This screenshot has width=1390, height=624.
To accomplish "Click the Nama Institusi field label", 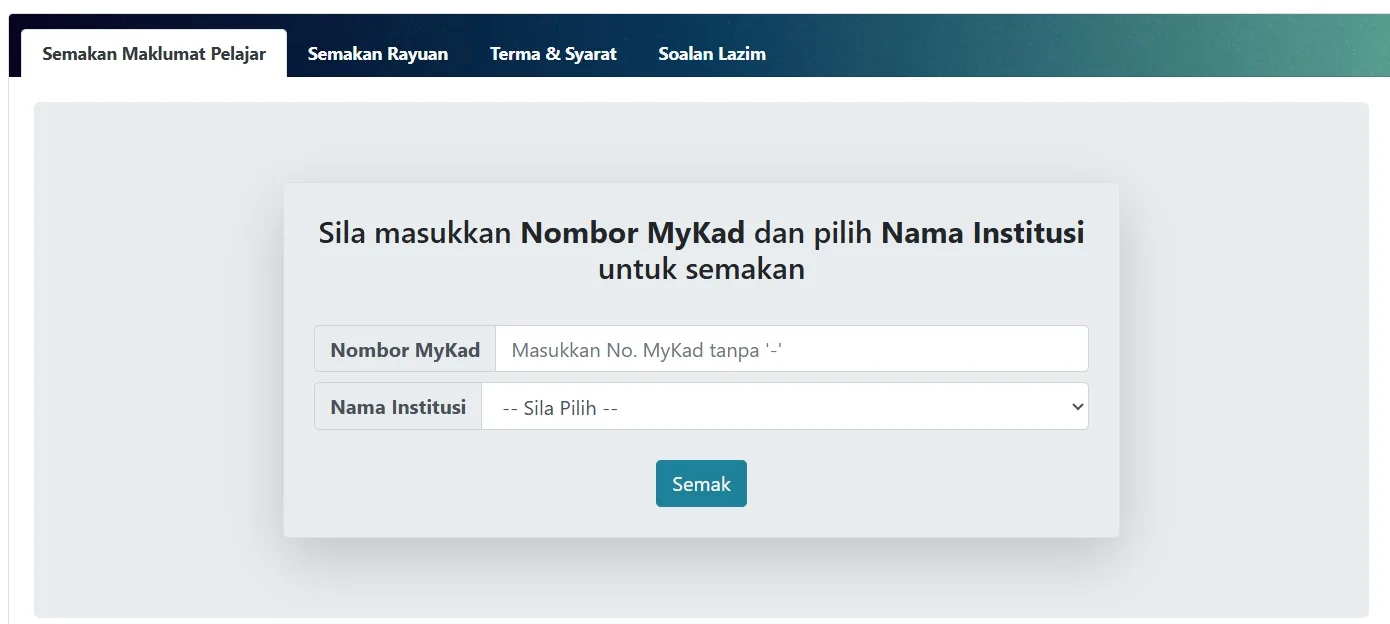I will click(x=398, y=407).
